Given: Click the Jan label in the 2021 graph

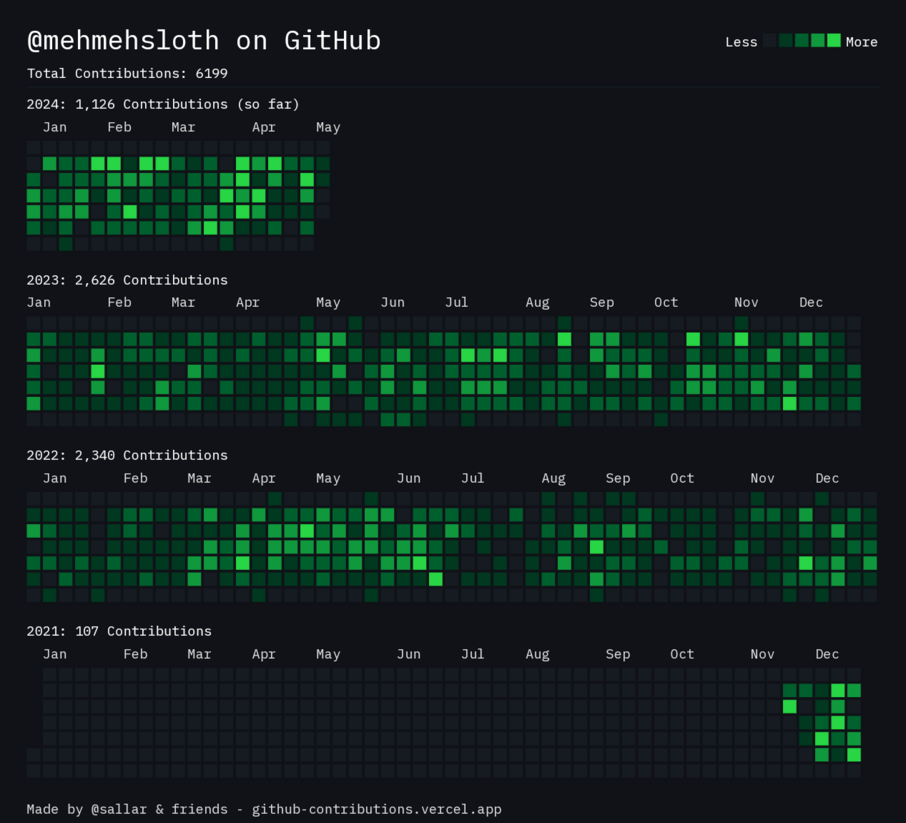Looking at the screenshot, I should tap(55, 654).
